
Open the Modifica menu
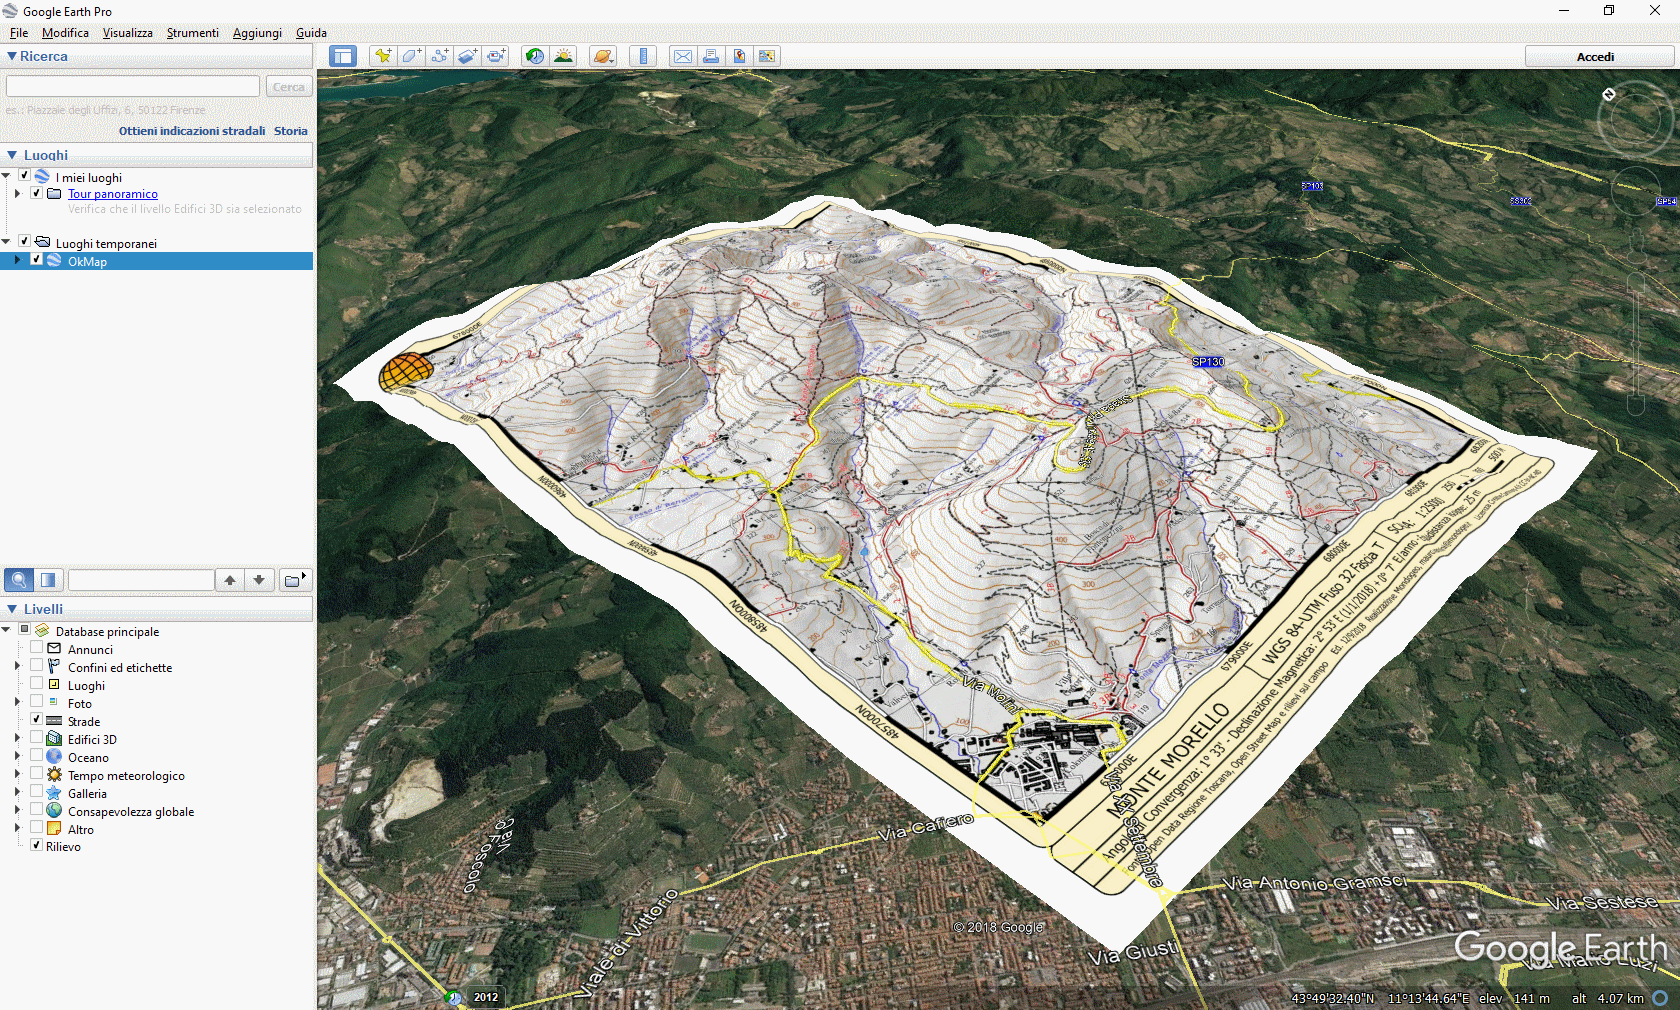coord(65,33)
